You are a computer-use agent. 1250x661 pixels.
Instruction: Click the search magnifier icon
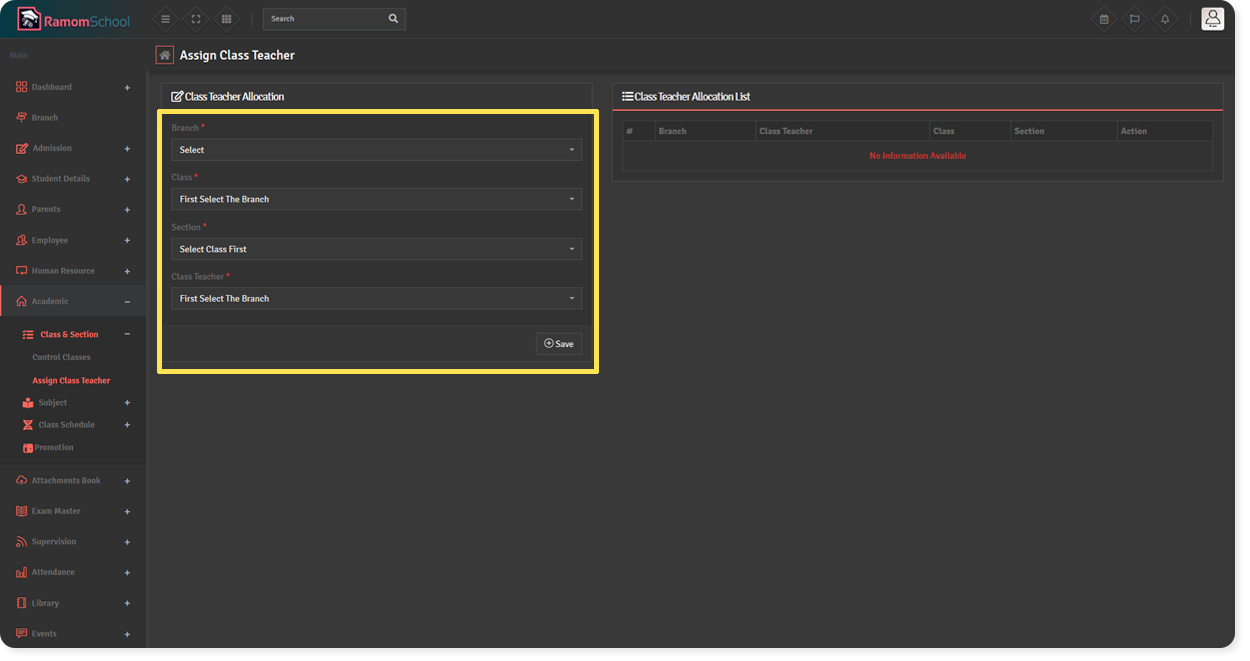tap(393, 19)
